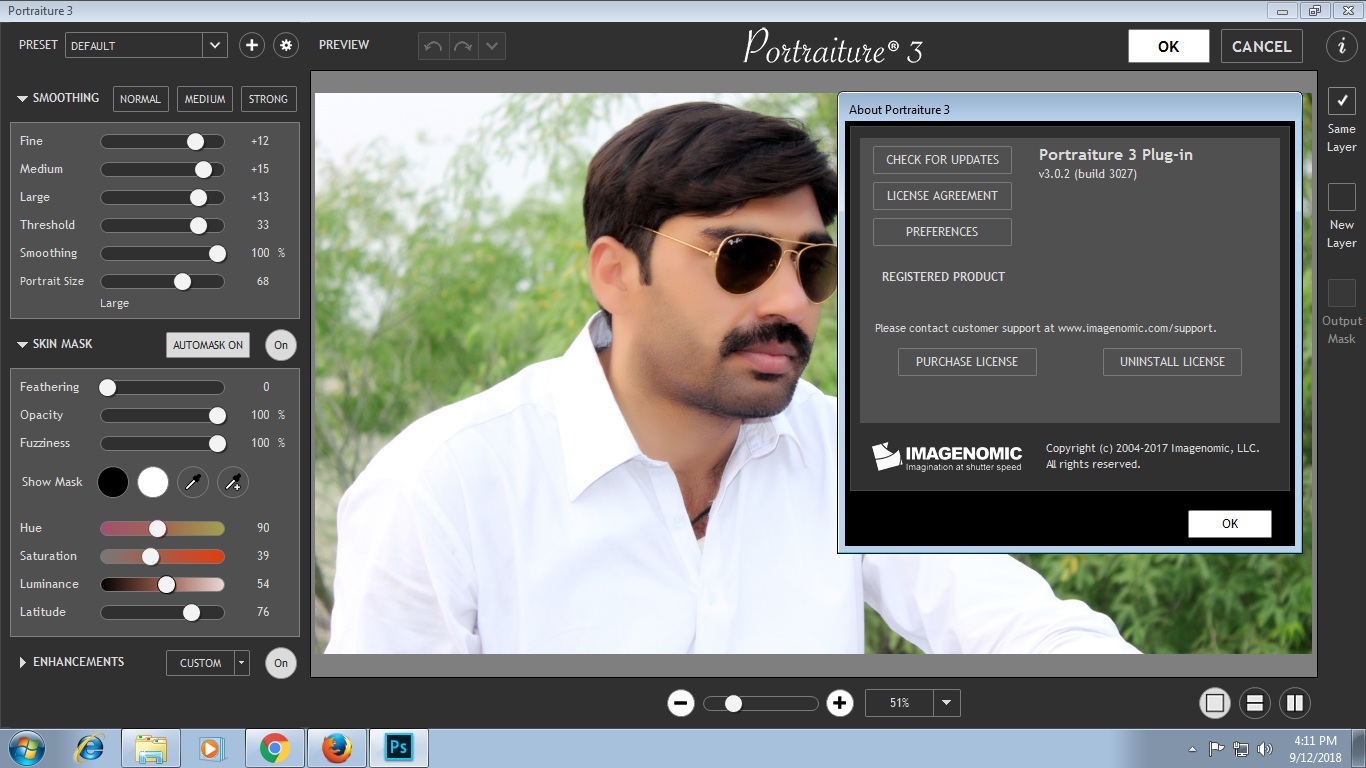
Task: Toggle Skin Mask On button
Action: [x=281, y=345]
